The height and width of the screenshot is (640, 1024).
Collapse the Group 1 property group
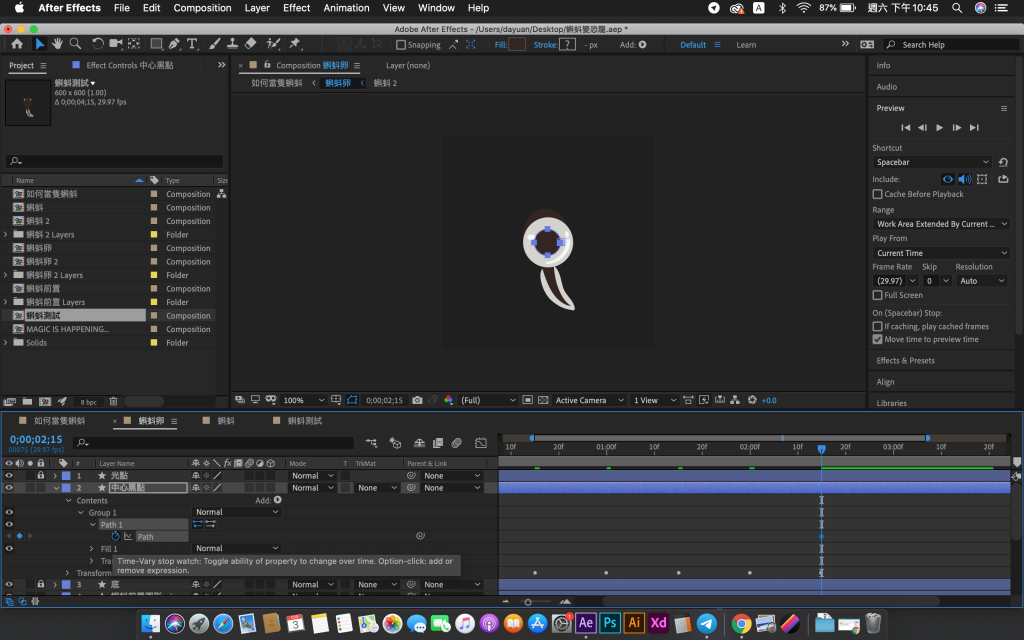click(x=81, y=513)
